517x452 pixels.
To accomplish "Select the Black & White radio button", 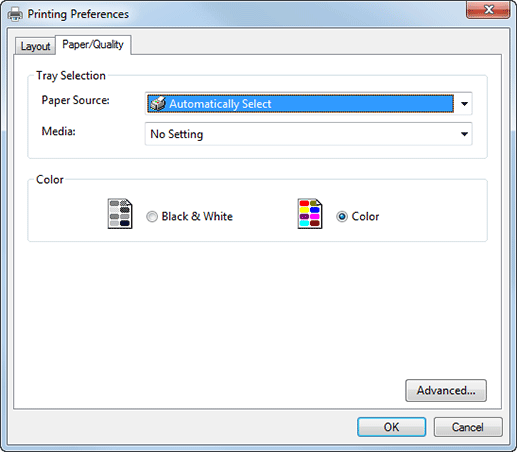I will pyautogui.click(x=152, y=217).
